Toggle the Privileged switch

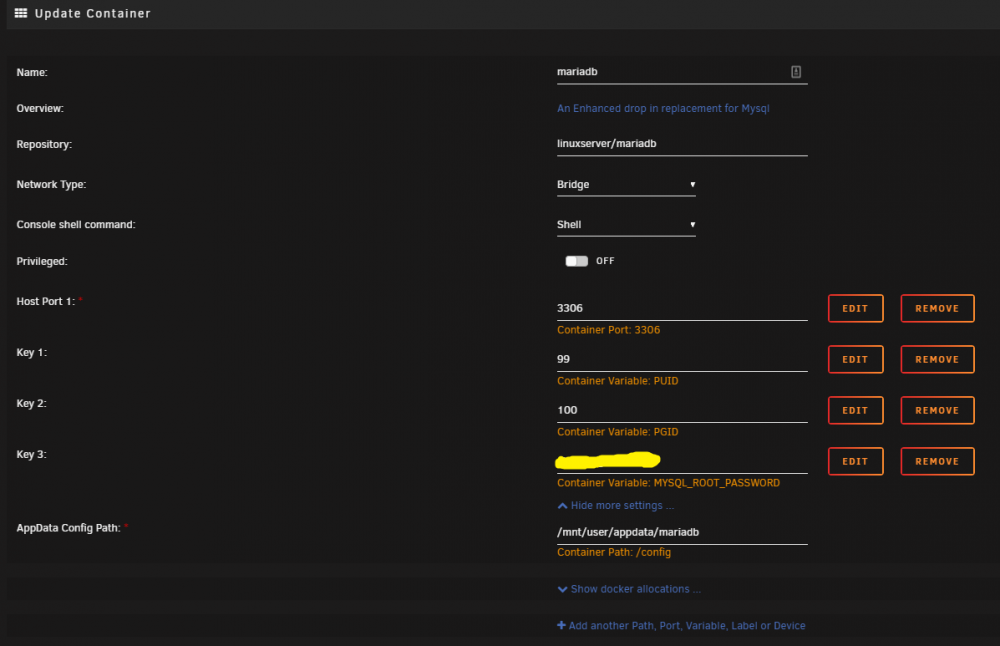577,261
